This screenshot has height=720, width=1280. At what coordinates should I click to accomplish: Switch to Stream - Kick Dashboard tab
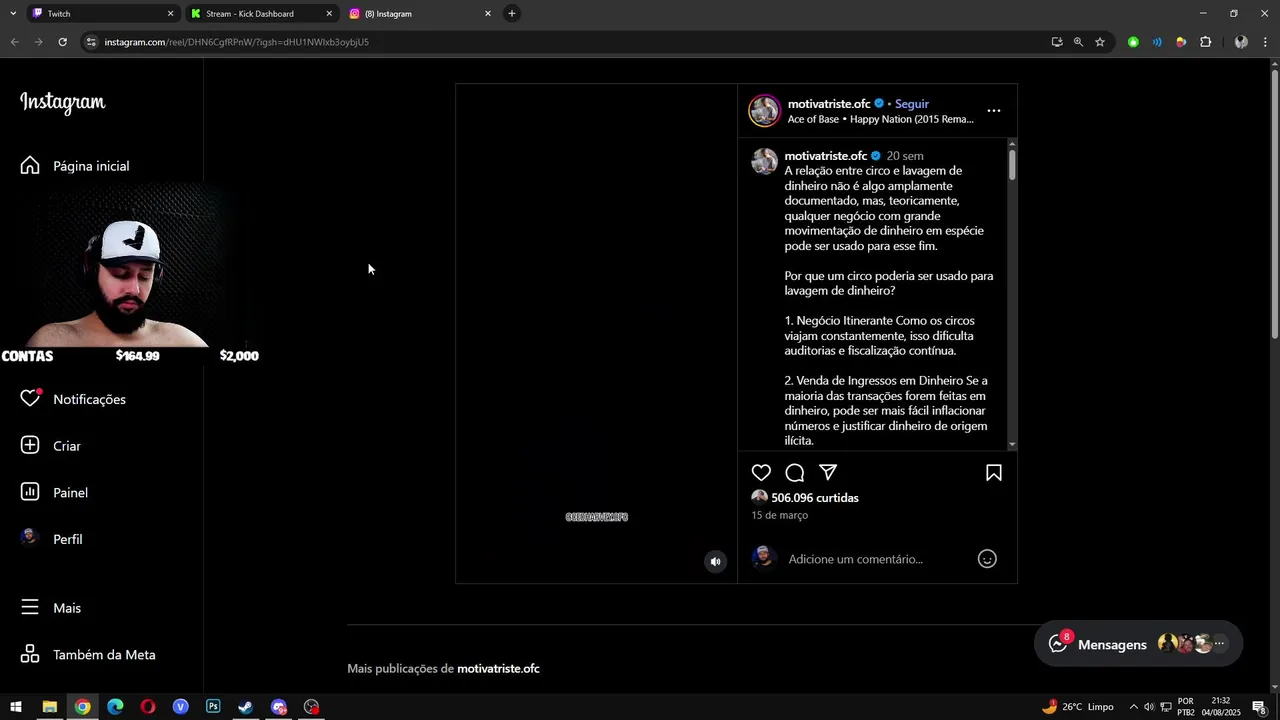coord(260,14)
